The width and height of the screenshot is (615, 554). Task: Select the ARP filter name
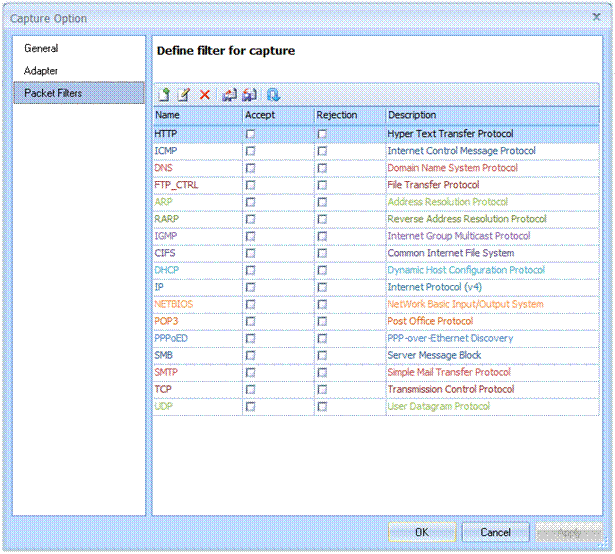click(164, 202)
